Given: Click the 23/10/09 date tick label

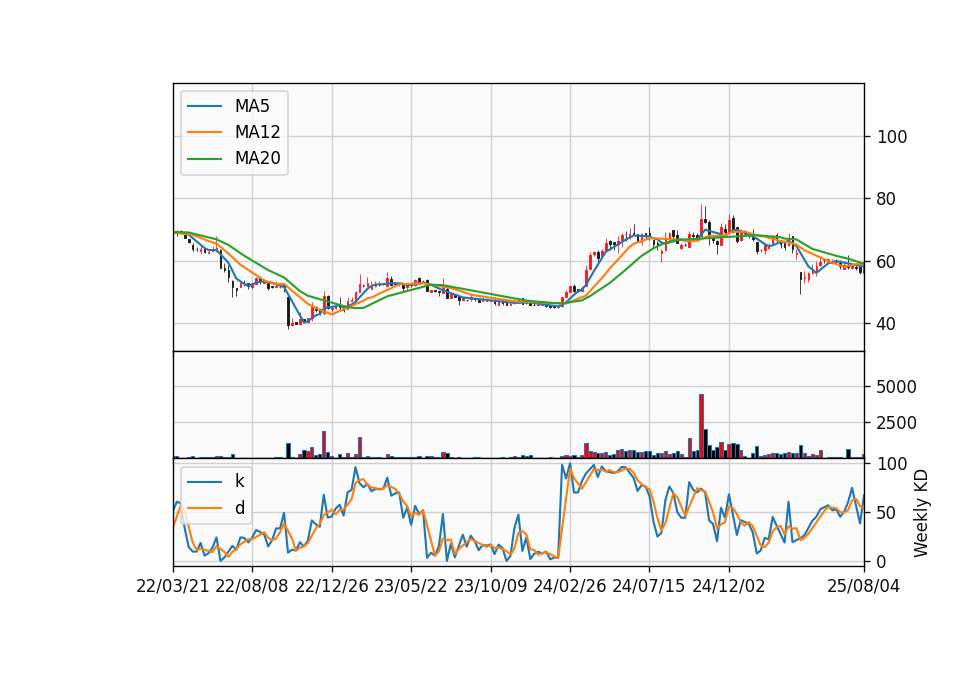Looking at the screenshot, I should [490, 586].
